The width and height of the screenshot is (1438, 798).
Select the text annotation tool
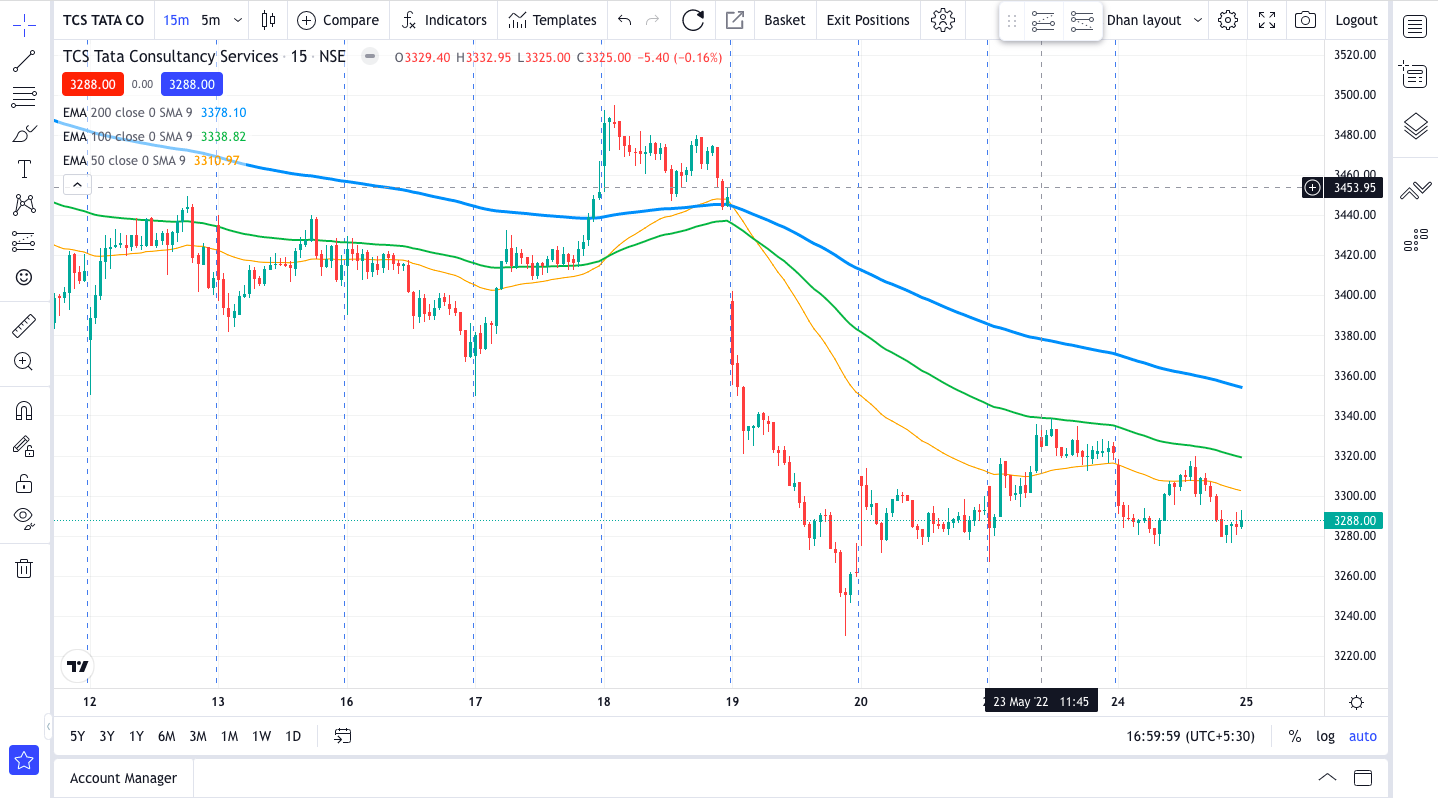click(x=24, y=169)
